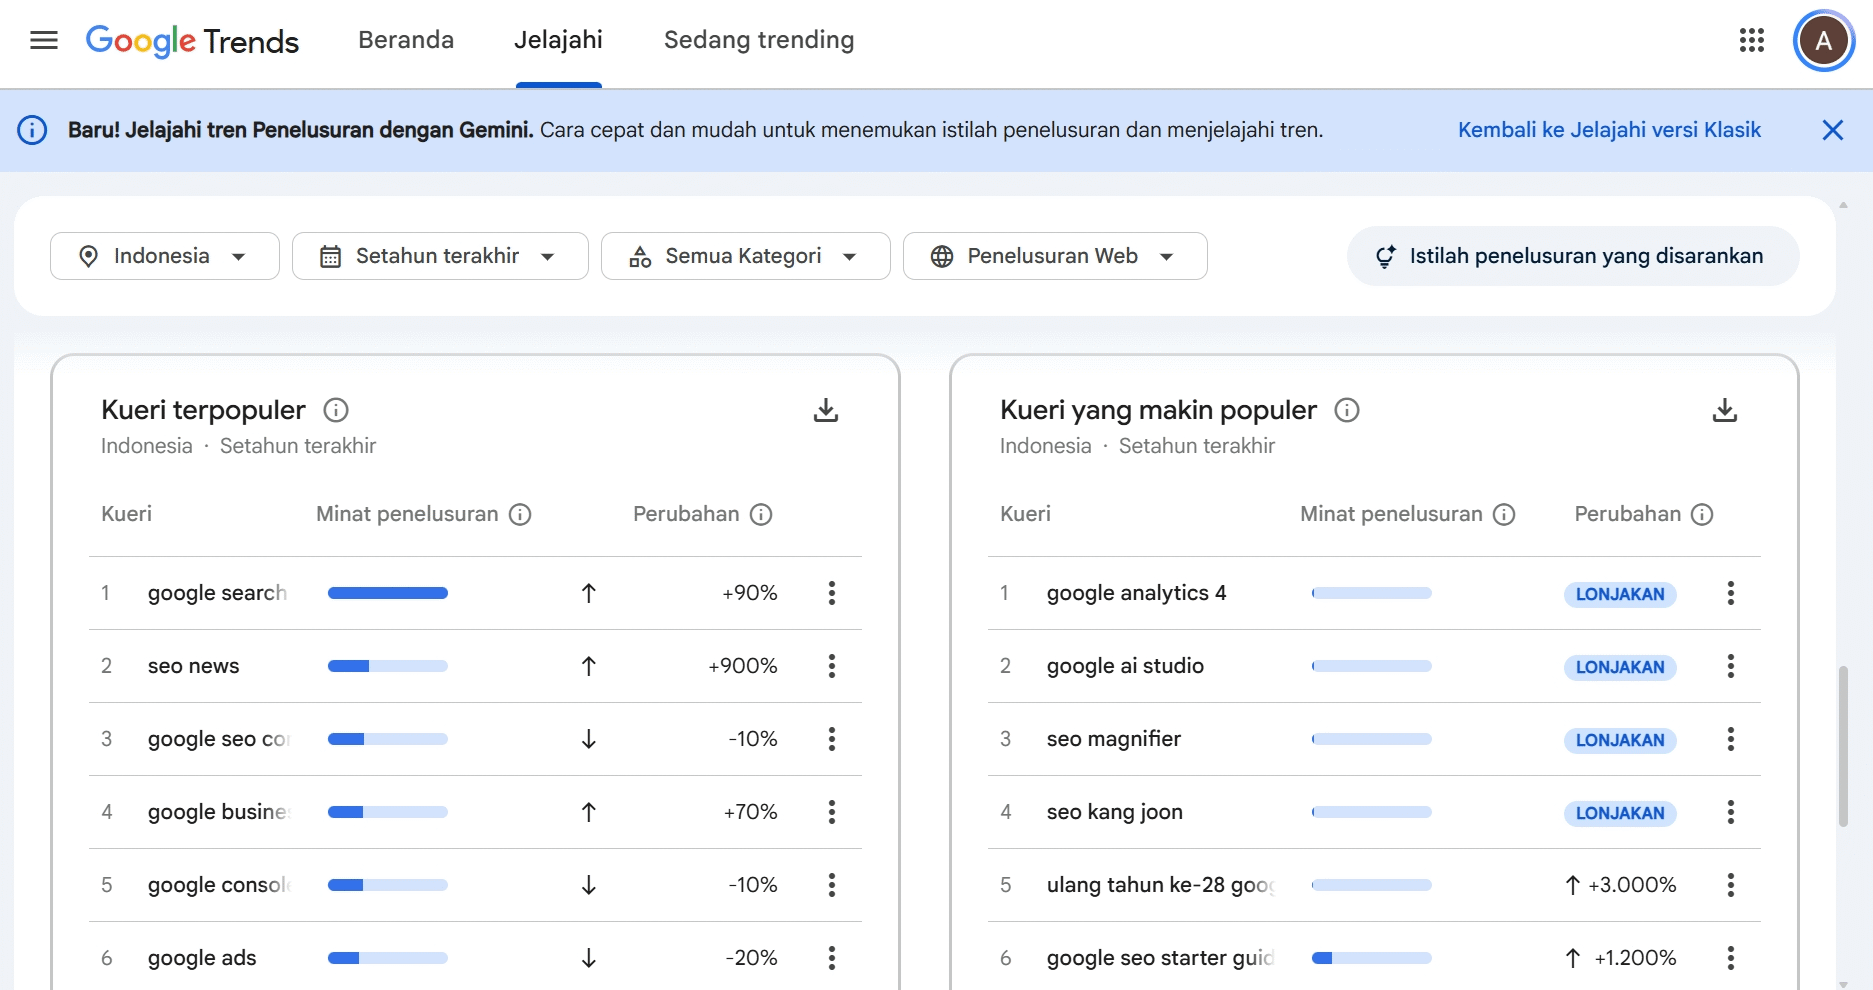
Task: Open more options for google ads row
Action: pos(832,958)
